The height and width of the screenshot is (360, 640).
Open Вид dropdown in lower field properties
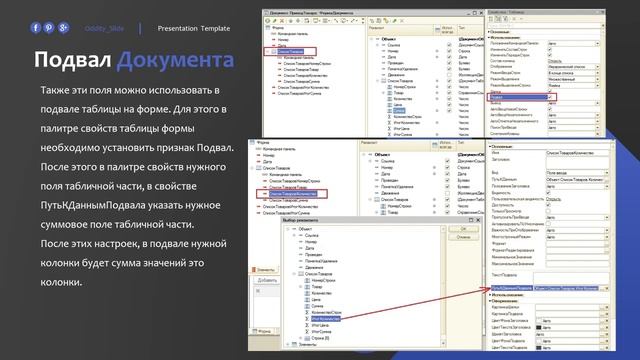(607, 173)
